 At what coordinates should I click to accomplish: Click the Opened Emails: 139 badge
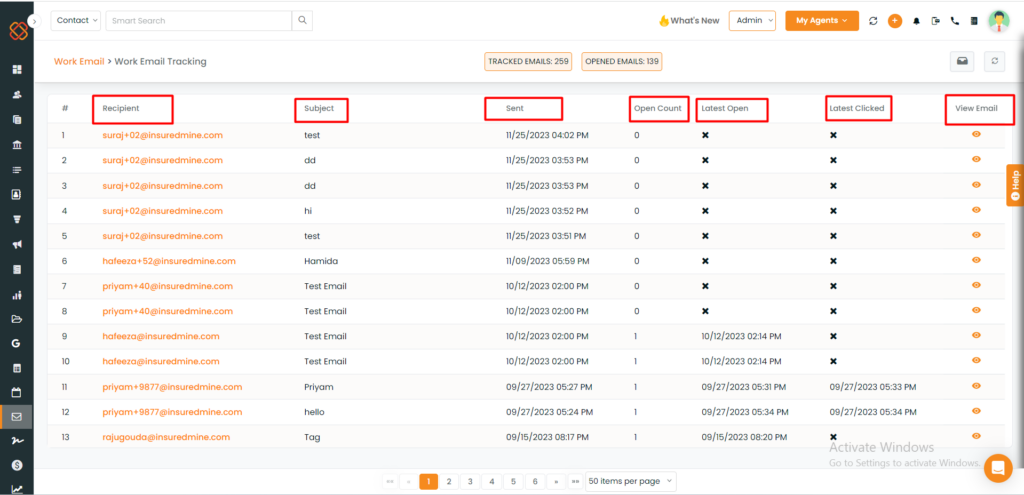pyautogui.click(x=622, y=61)
